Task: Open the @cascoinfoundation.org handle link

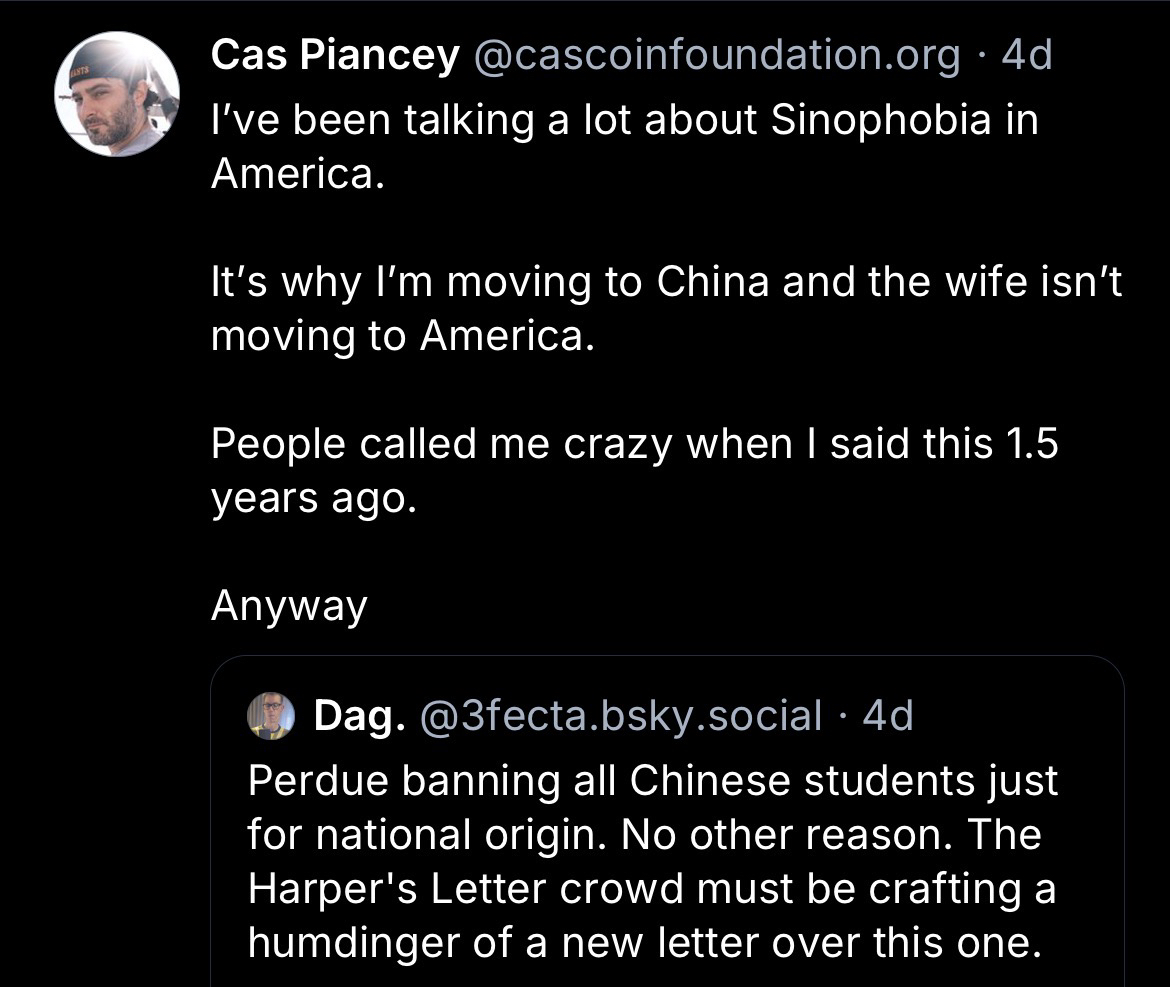Action: click(717, 57)
